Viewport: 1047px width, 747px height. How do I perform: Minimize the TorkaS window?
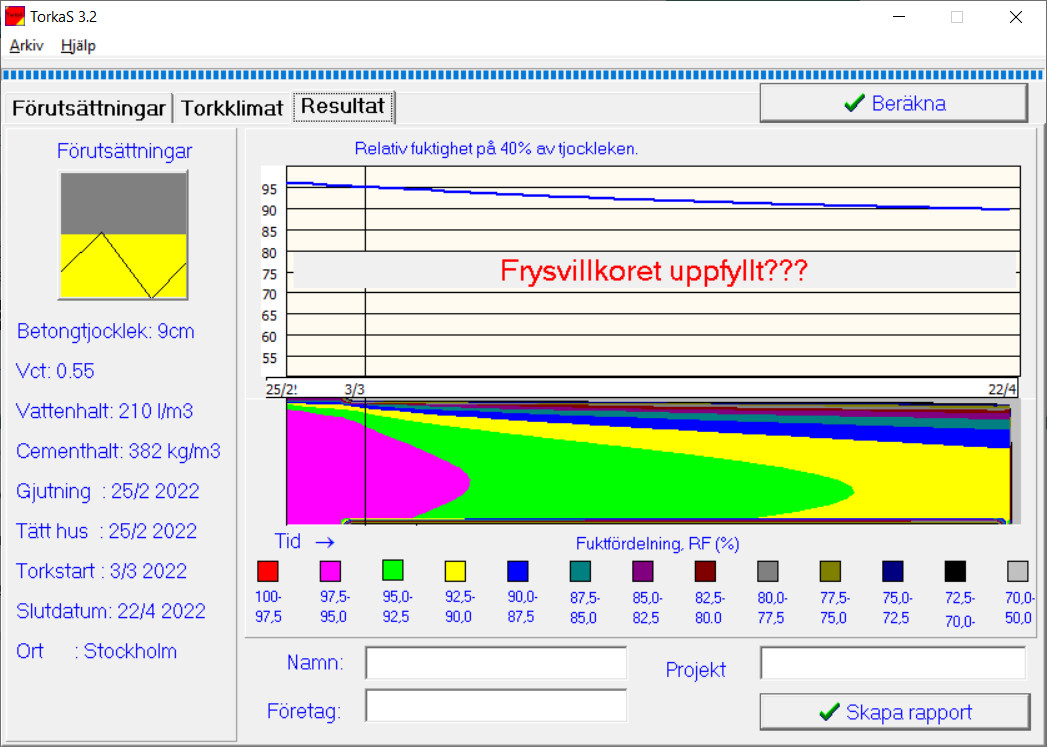point(899,17)
